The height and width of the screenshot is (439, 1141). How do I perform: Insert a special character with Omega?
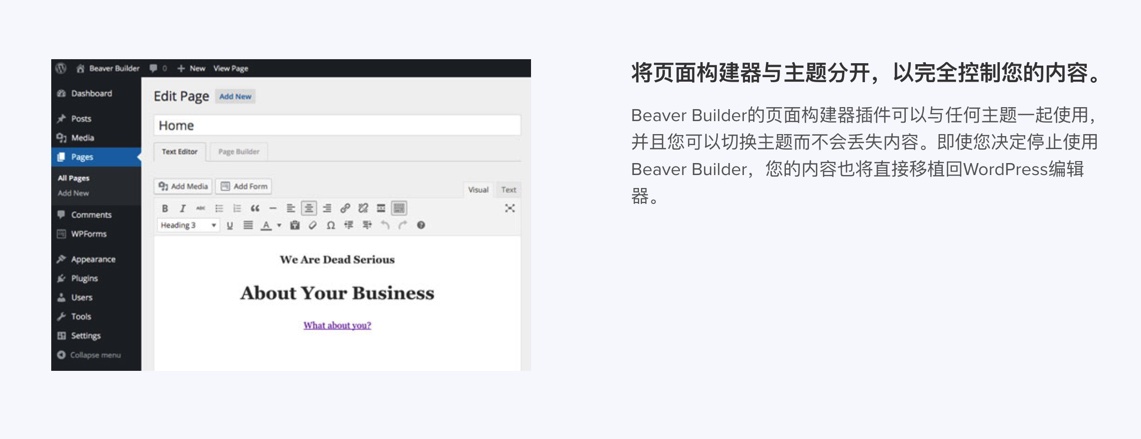point(330,226)
